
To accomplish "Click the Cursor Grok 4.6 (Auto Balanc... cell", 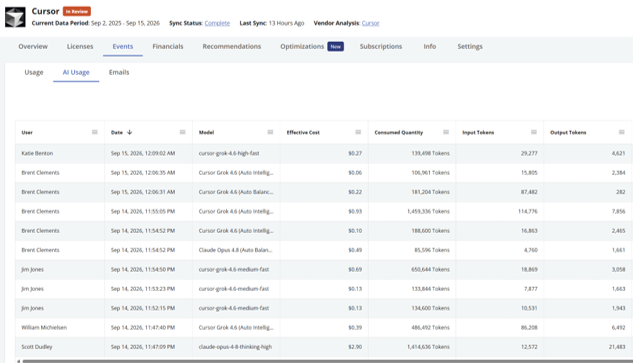I will 236,192.
